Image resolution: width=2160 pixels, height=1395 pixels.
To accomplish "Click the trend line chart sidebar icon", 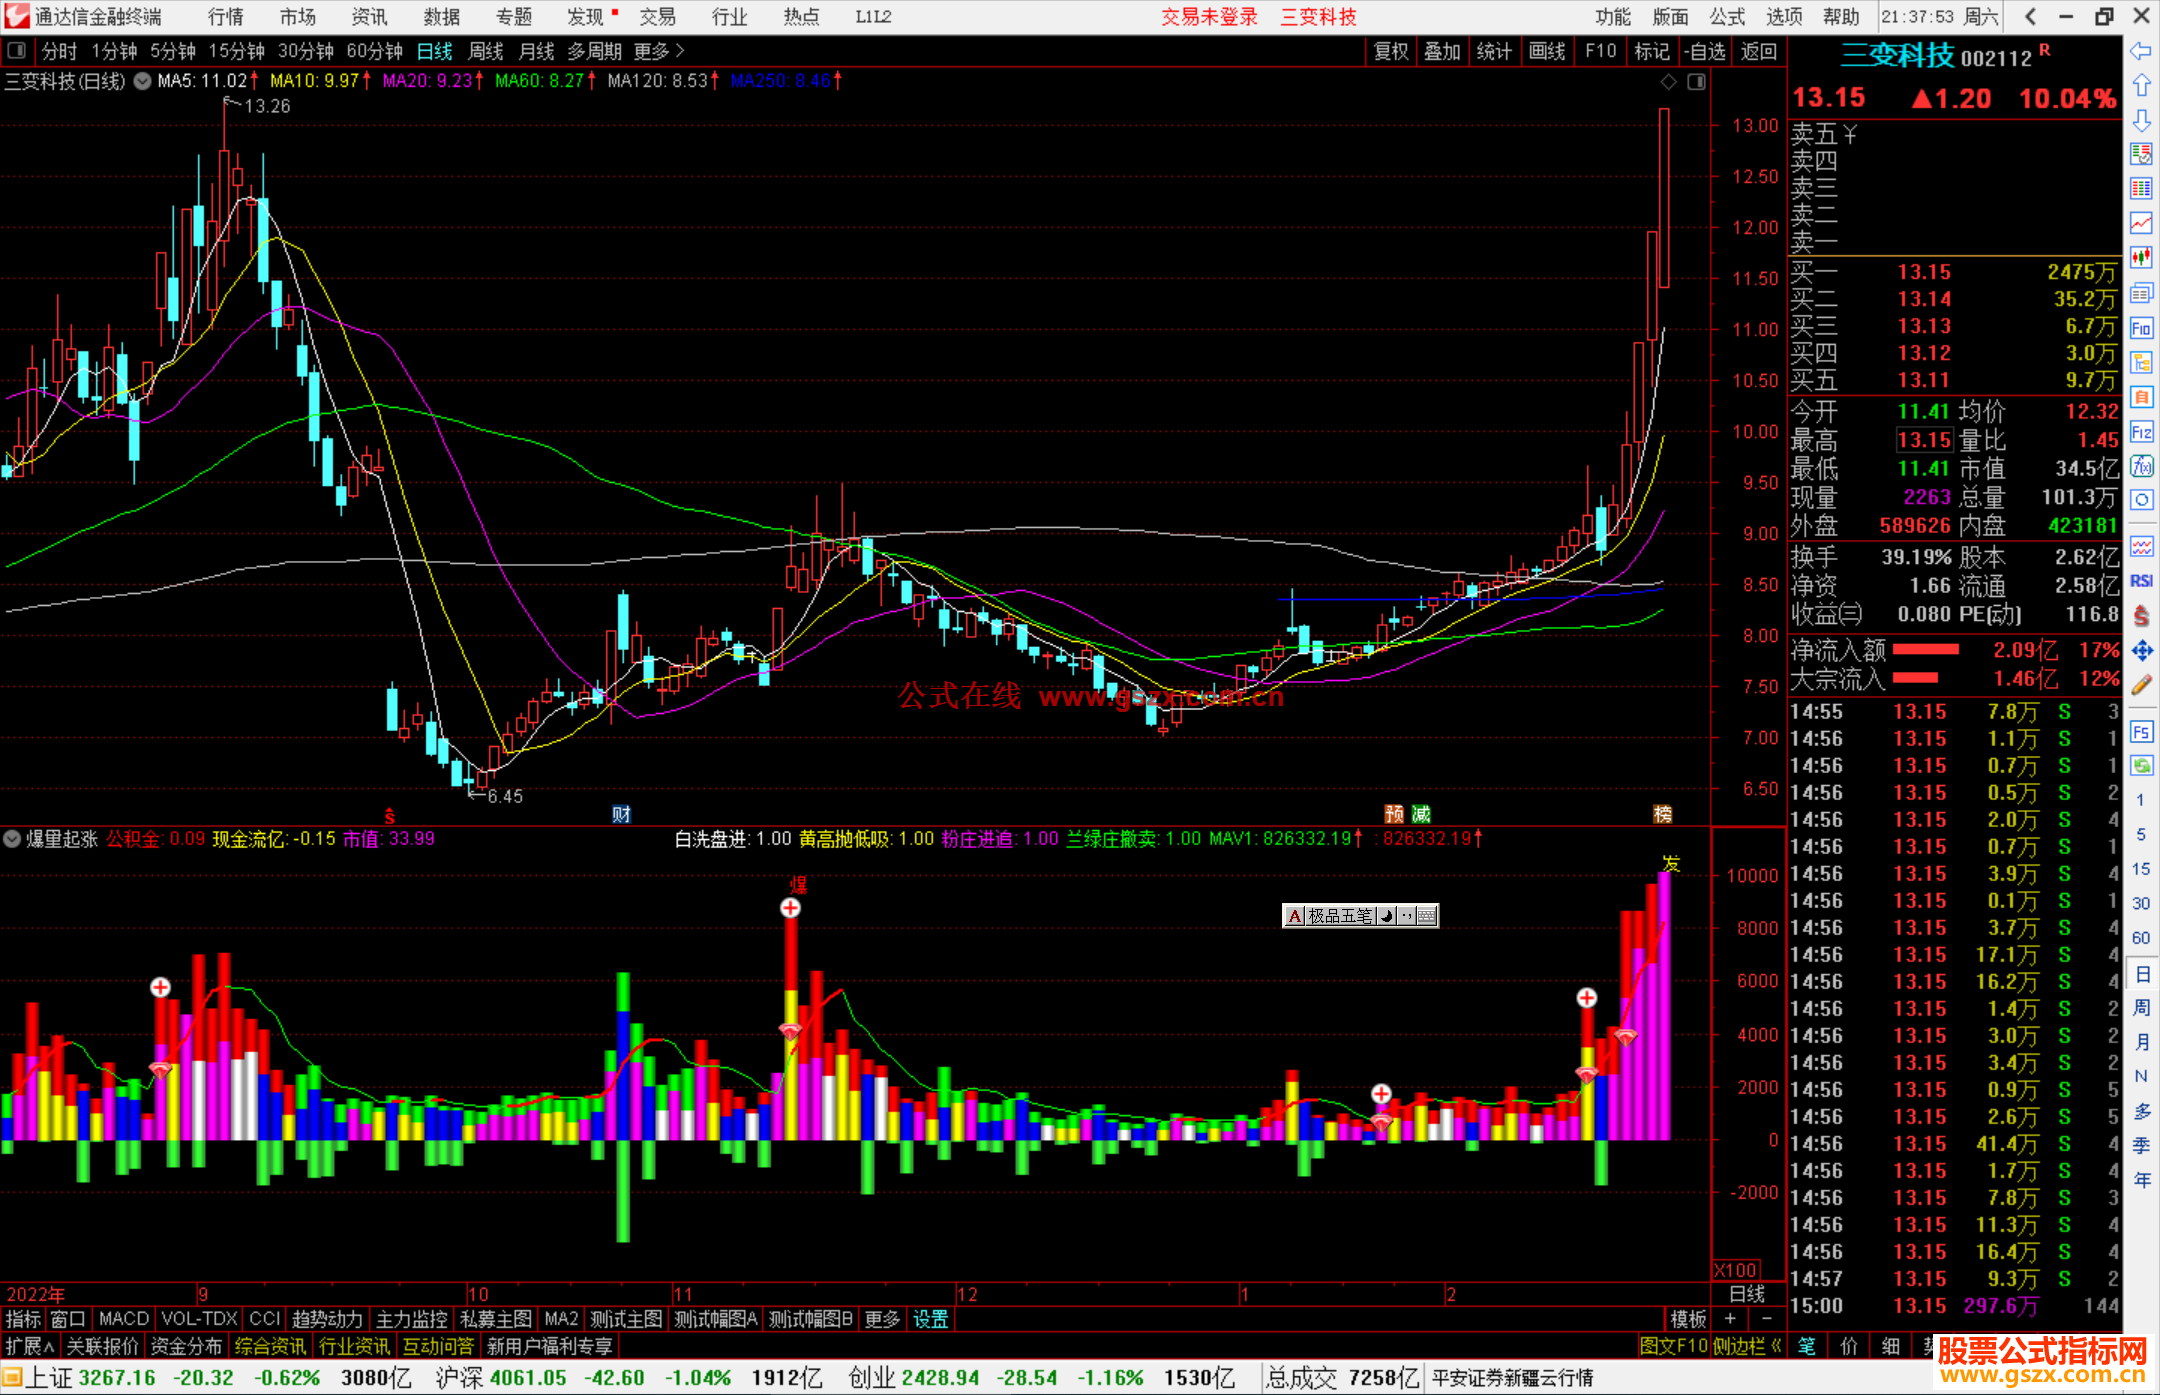I will click(x=2141, y=222).
